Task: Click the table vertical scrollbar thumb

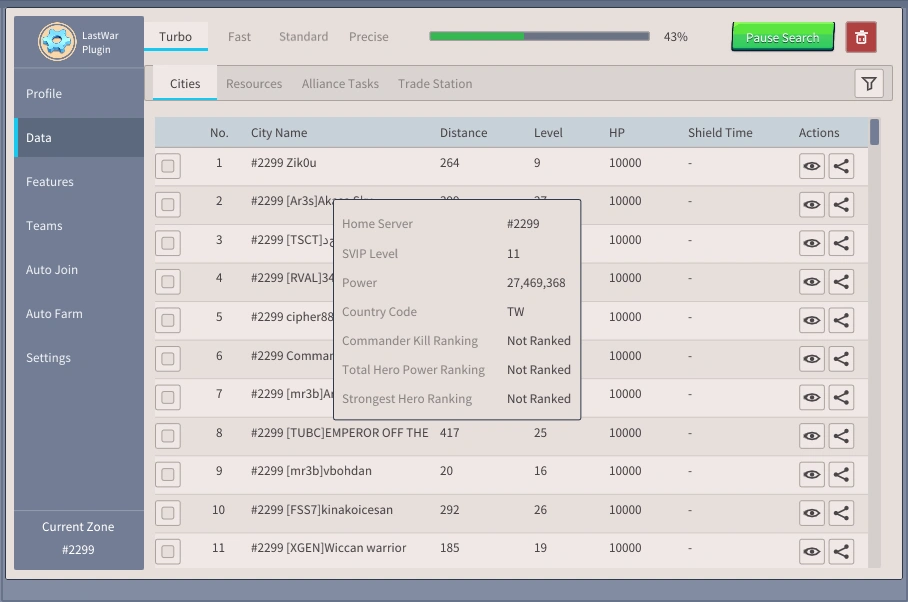Action: point(874,131)
